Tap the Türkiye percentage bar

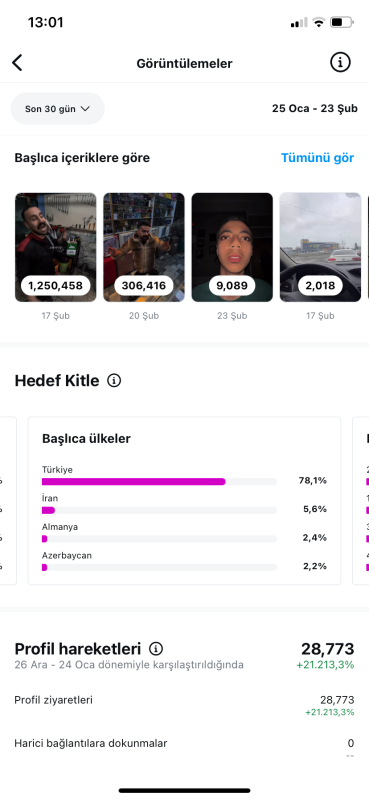(x=159, y=482)
